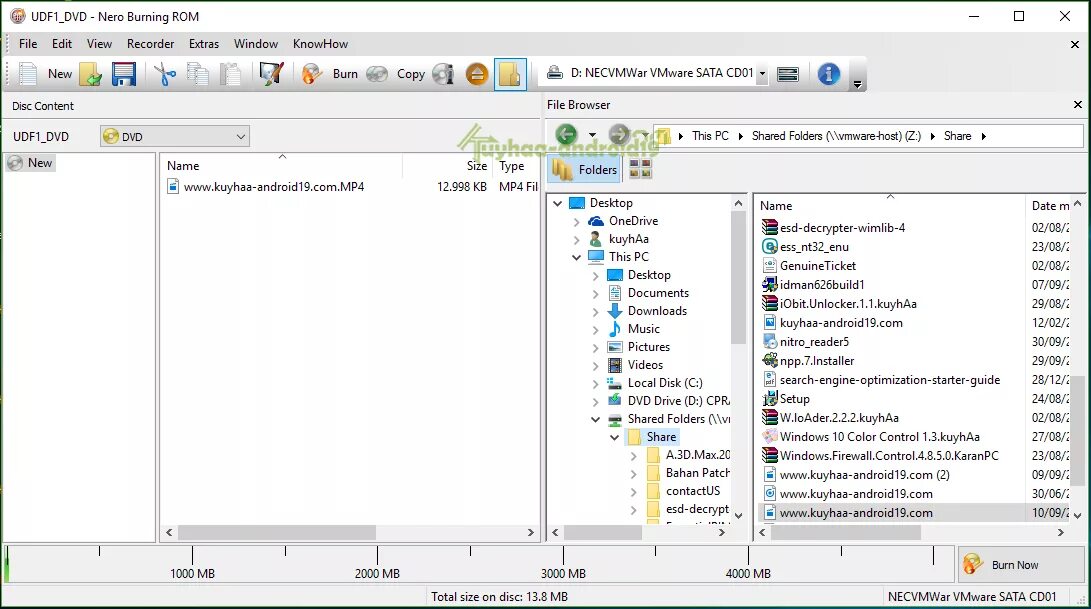Click the disc info icon
Image resolution: width=1091 pixels, height=609 pixels.
point(443,74)
